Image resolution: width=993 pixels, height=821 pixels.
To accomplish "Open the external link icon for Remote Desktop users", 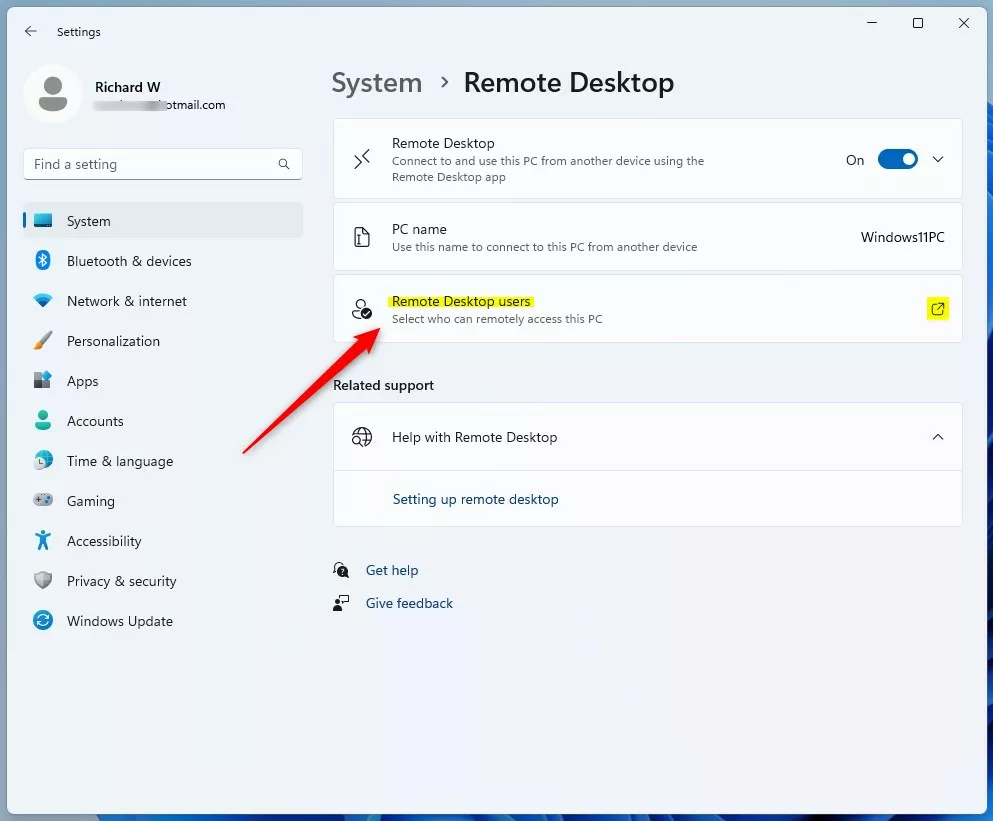I will point(938,309).
